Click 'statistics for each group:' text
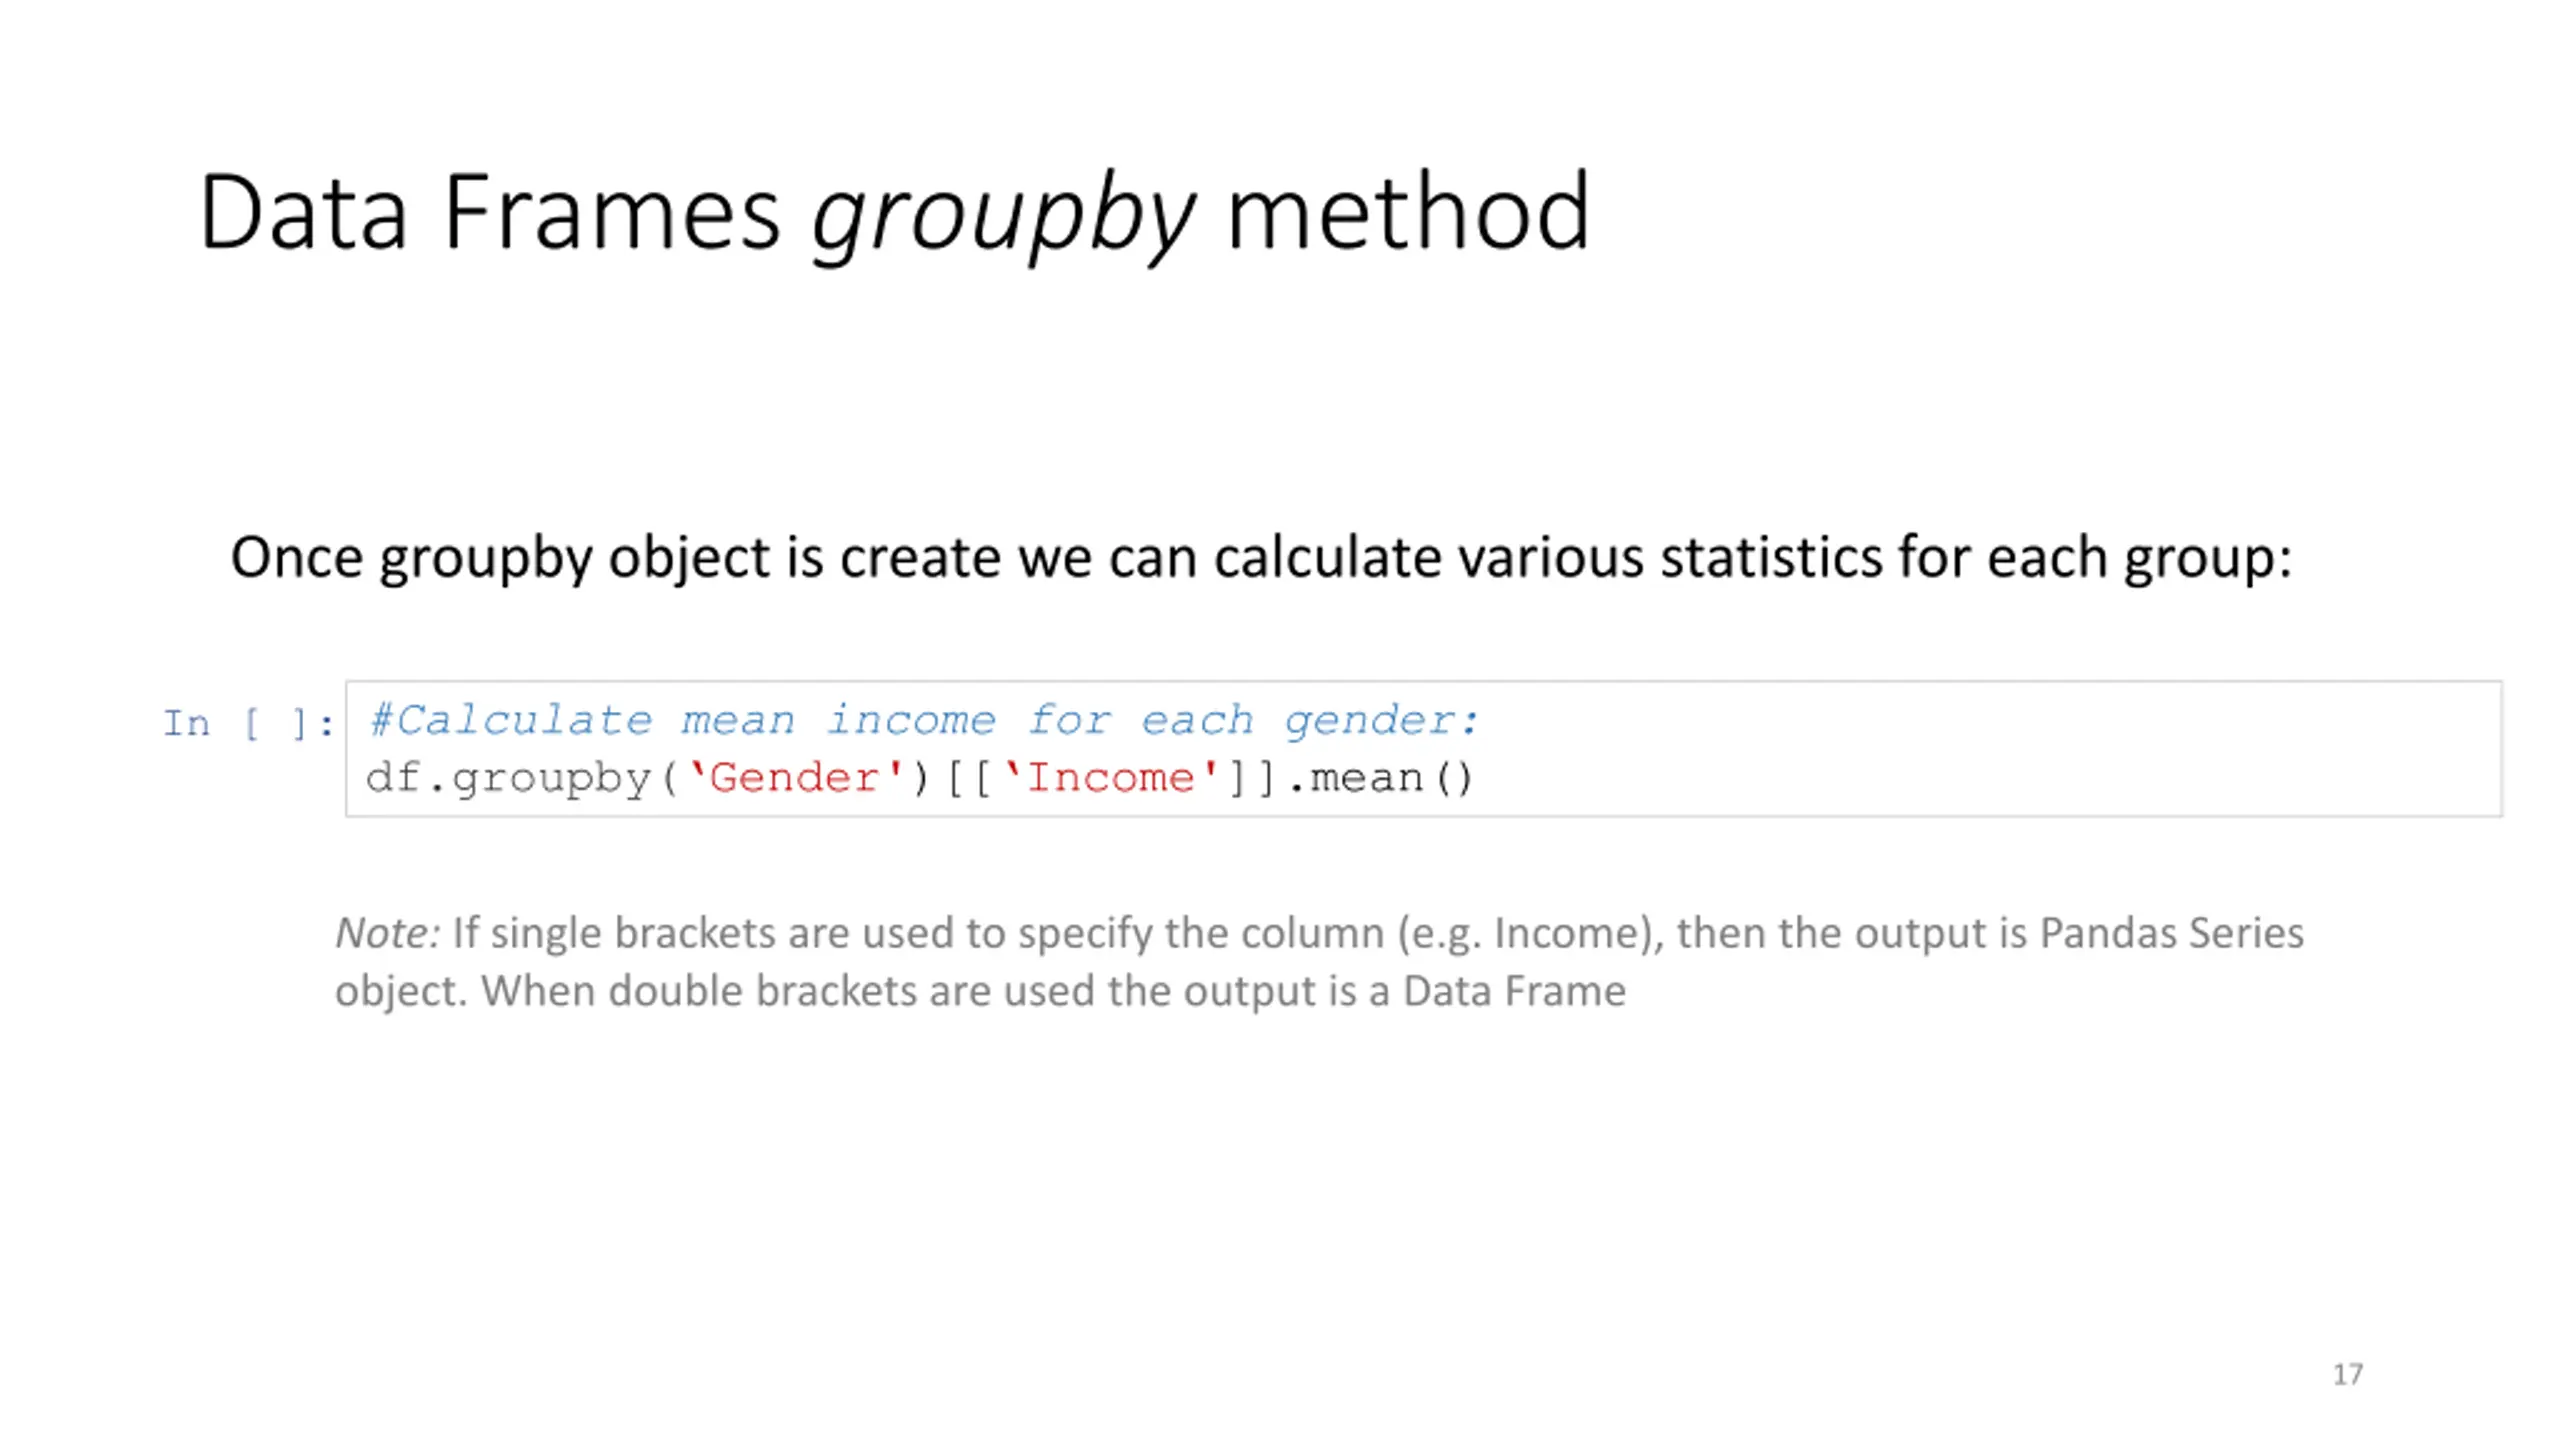2560x1440 pixels. pos(1976,557)
